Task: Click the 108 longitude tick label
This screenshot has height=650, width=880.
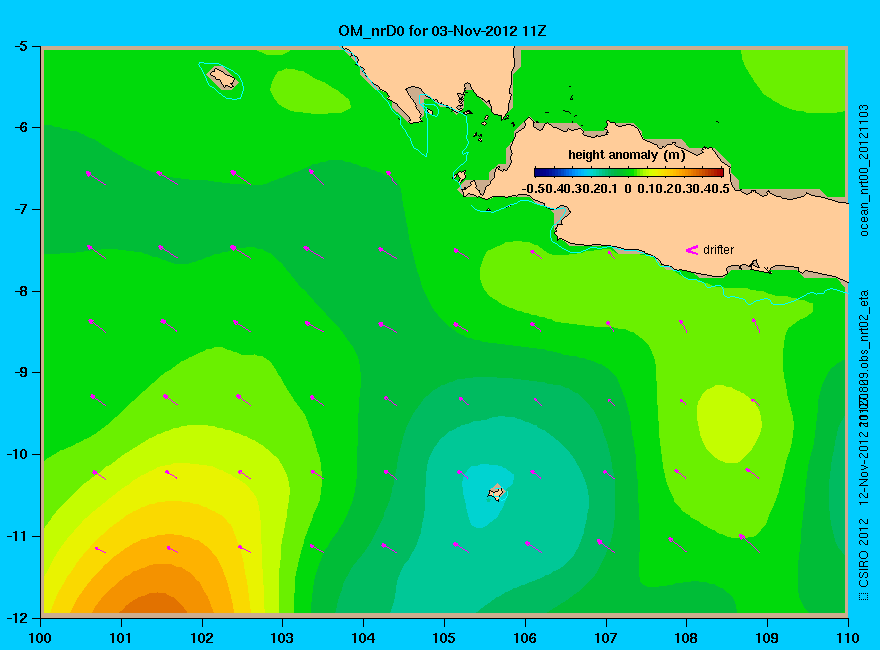Action: pyautogui.click(x=686, y=638)
